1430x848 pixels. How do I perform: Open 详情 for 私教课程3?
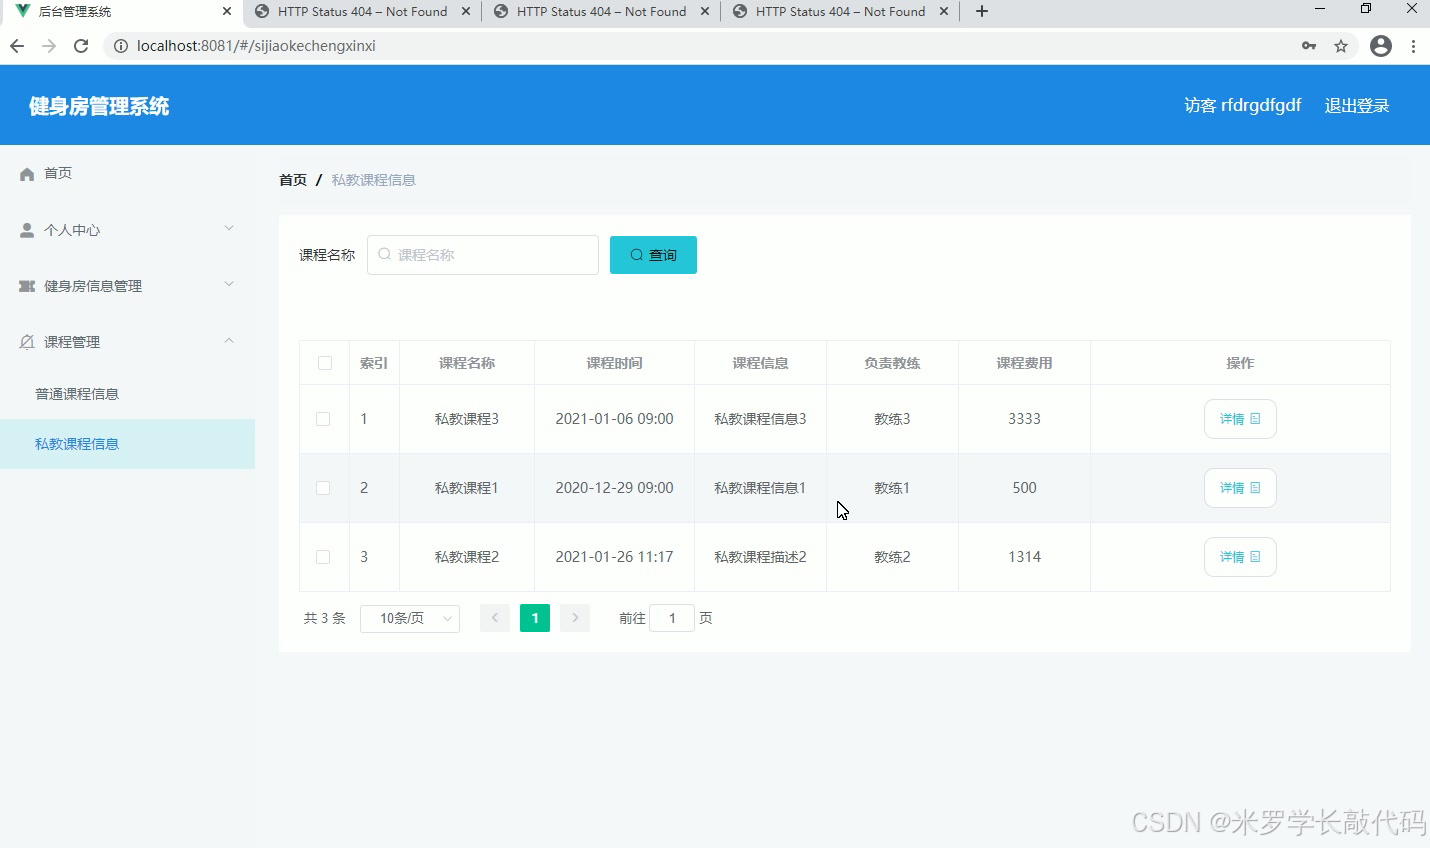click(1240, 419)
